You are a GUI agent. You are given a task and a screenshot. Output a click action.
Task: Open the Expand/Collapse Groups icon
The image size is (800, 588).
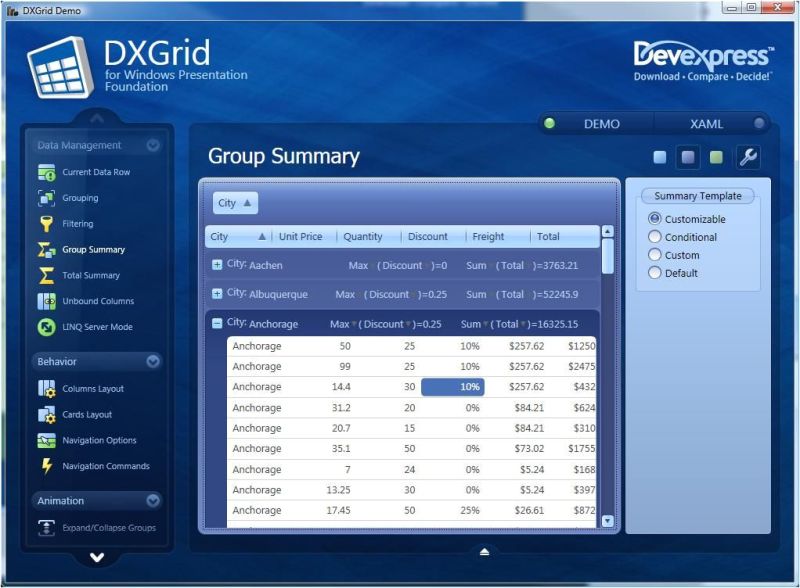click(x=46, y=528)
